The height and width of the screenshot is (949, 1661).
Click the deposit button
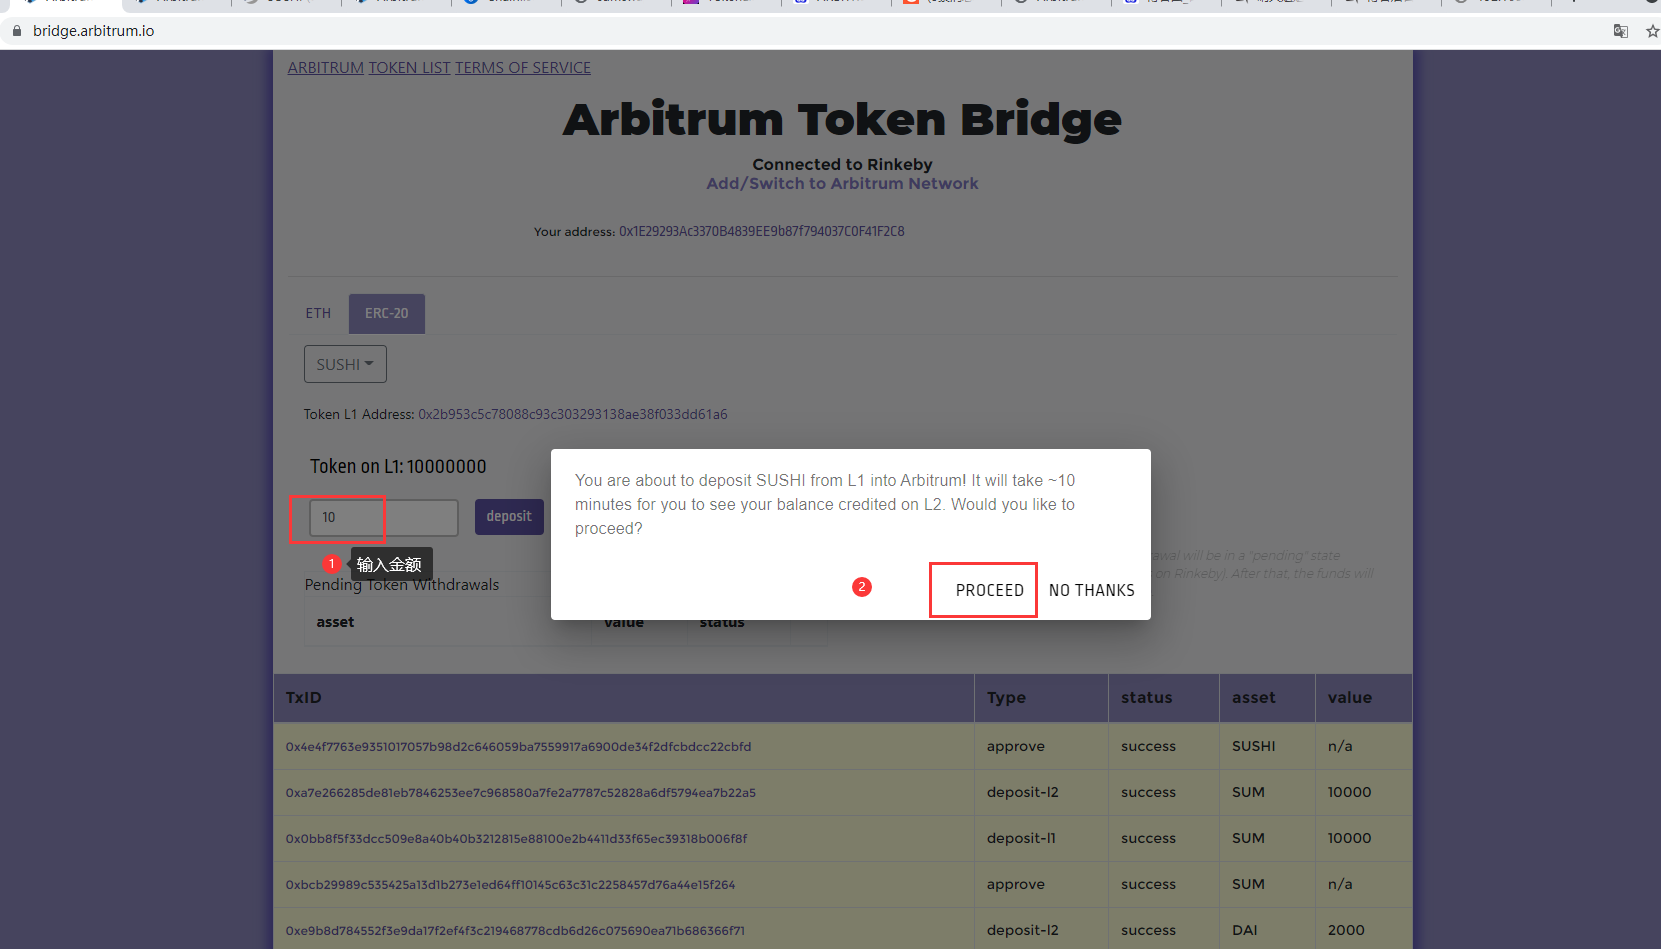pos(509,517)
